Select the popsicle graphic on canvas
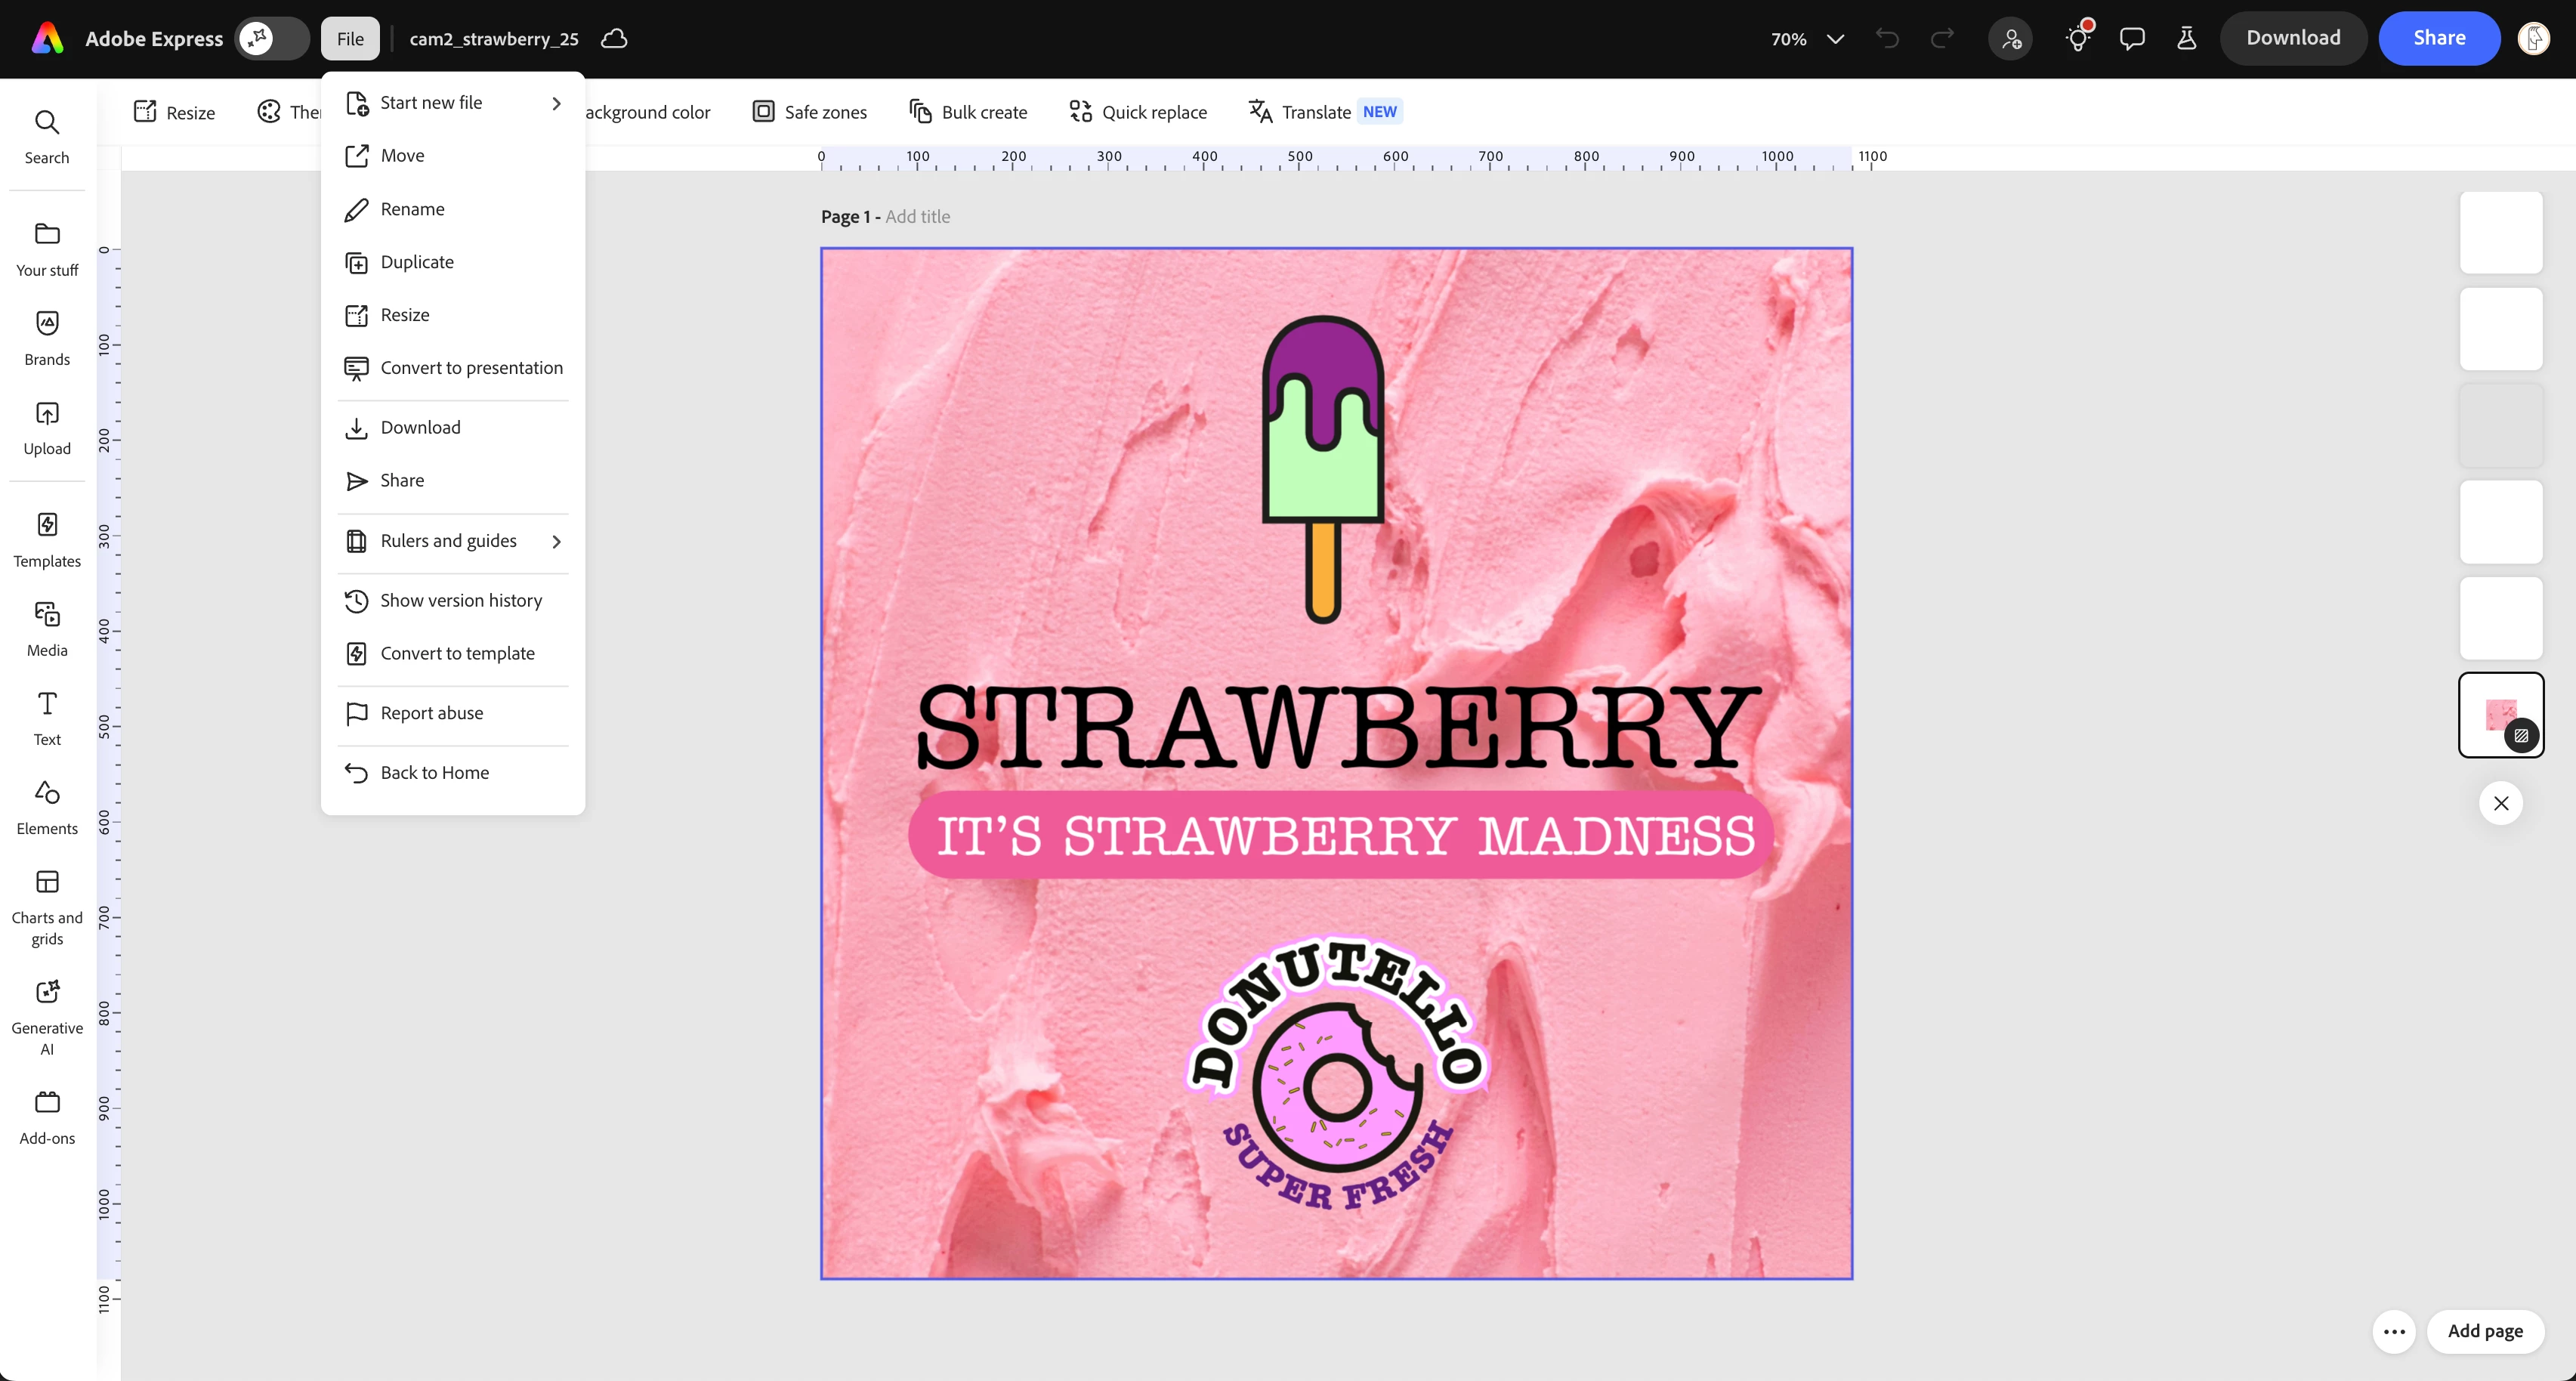This screenshot has height=1381, width=2576. [x=1323, y=469]
